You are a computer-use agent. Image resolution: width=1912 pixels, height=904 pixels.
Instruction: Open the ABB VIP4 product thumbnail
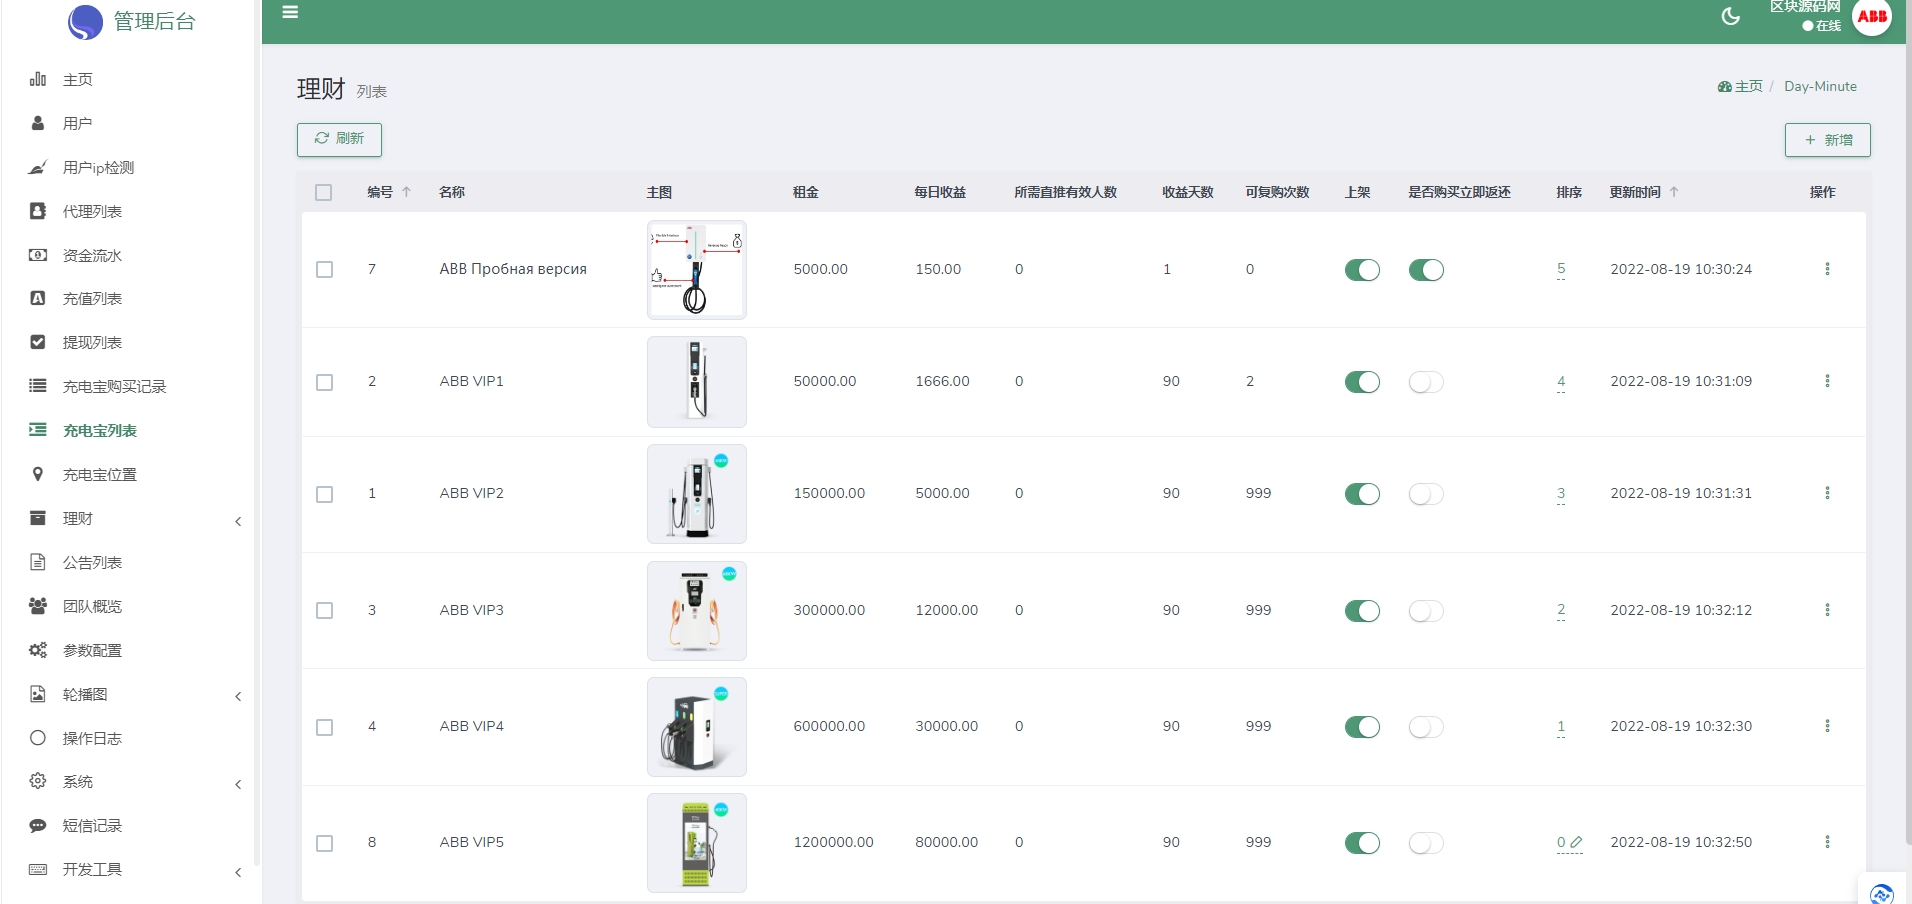[696, 726]
